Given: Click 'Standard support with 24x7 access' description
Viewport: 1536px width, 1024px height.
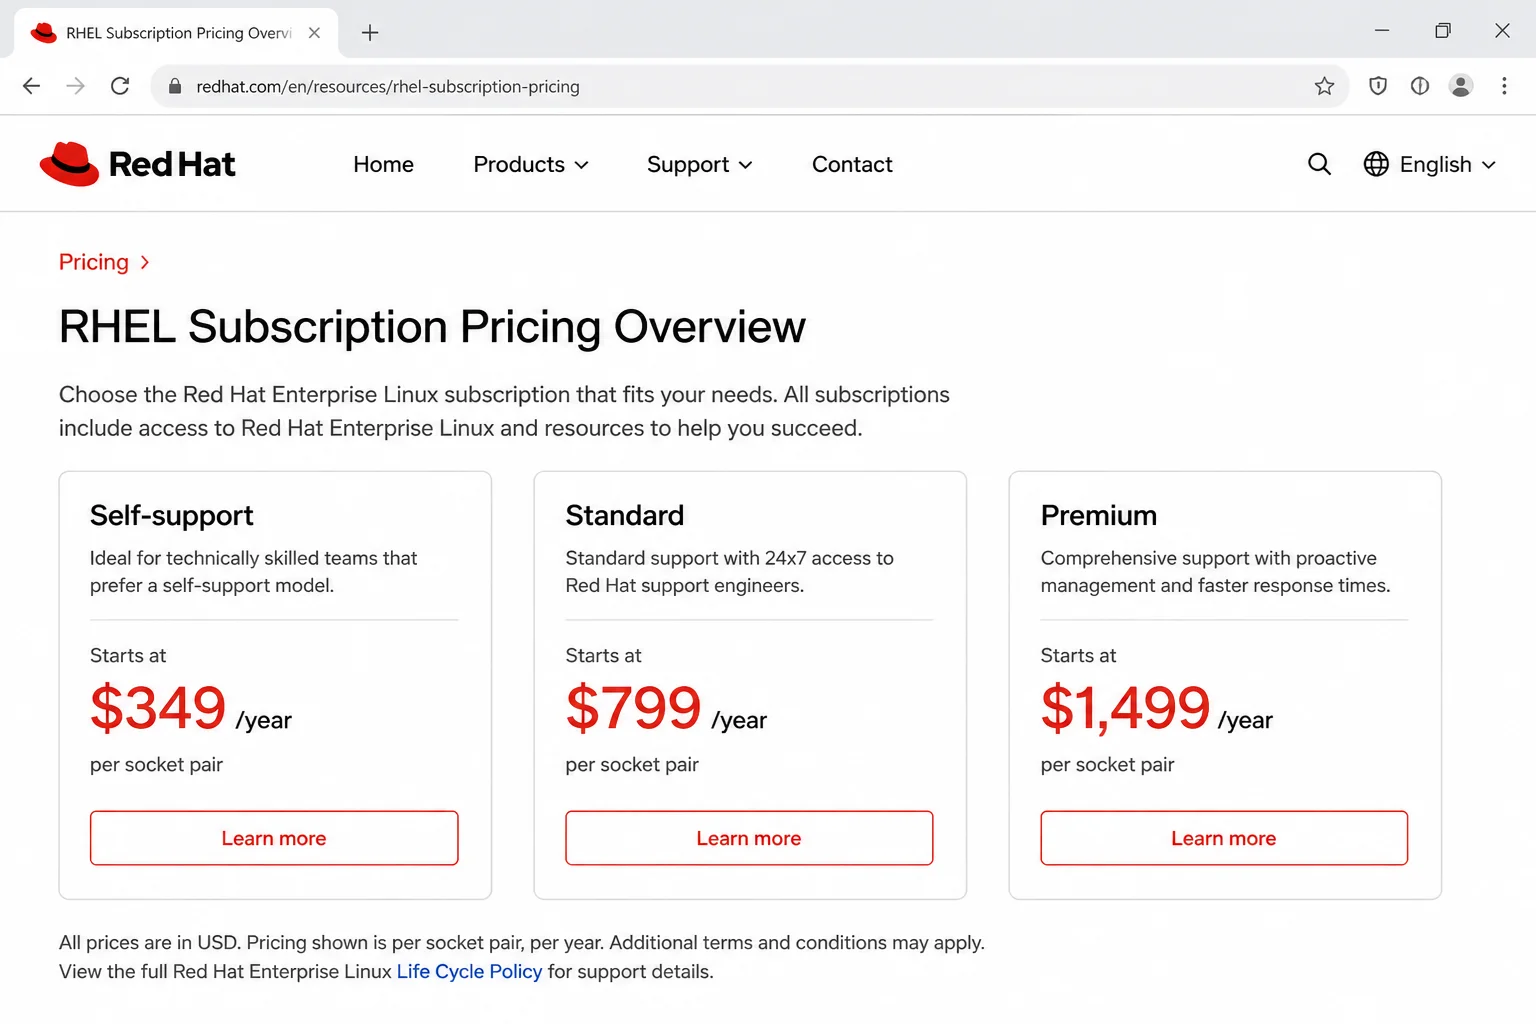Looking at the screenshot, I should coord(729,571).
